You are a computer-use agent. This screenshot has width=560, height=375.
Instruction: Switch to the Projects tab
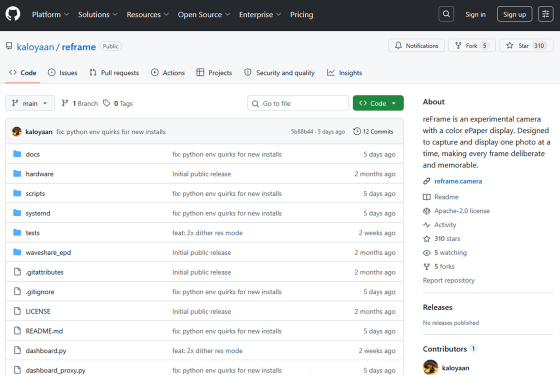click(x=214, y=73)
